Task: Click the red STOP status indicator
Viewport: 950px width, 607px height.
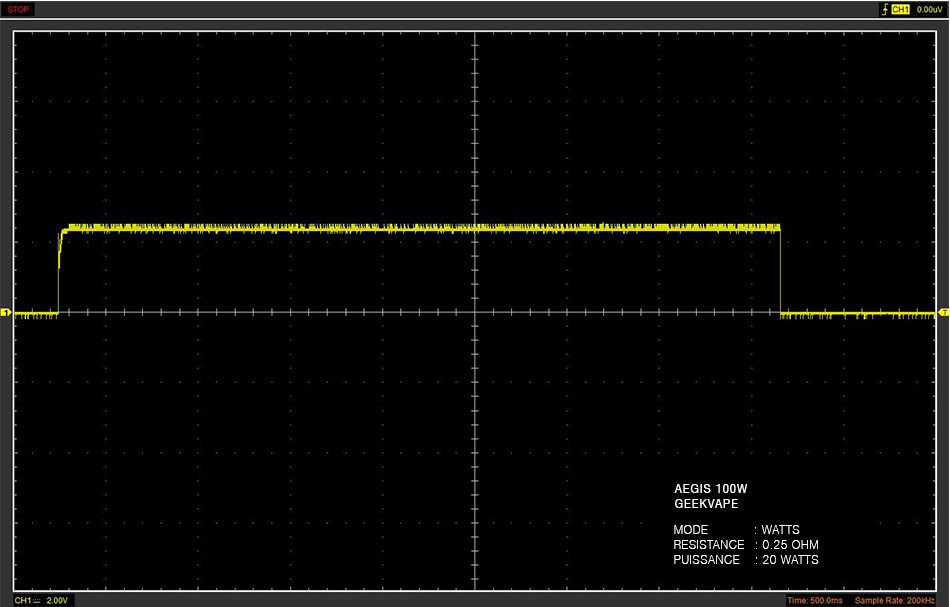Action: click(18, 9)
